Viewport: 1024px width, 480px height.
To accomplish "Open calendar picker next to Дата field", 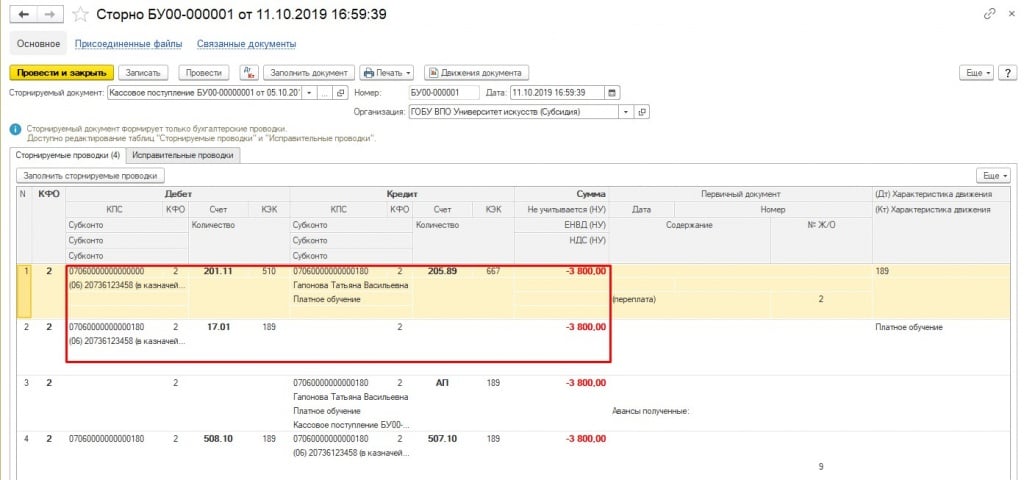I will tap(613, 93).
